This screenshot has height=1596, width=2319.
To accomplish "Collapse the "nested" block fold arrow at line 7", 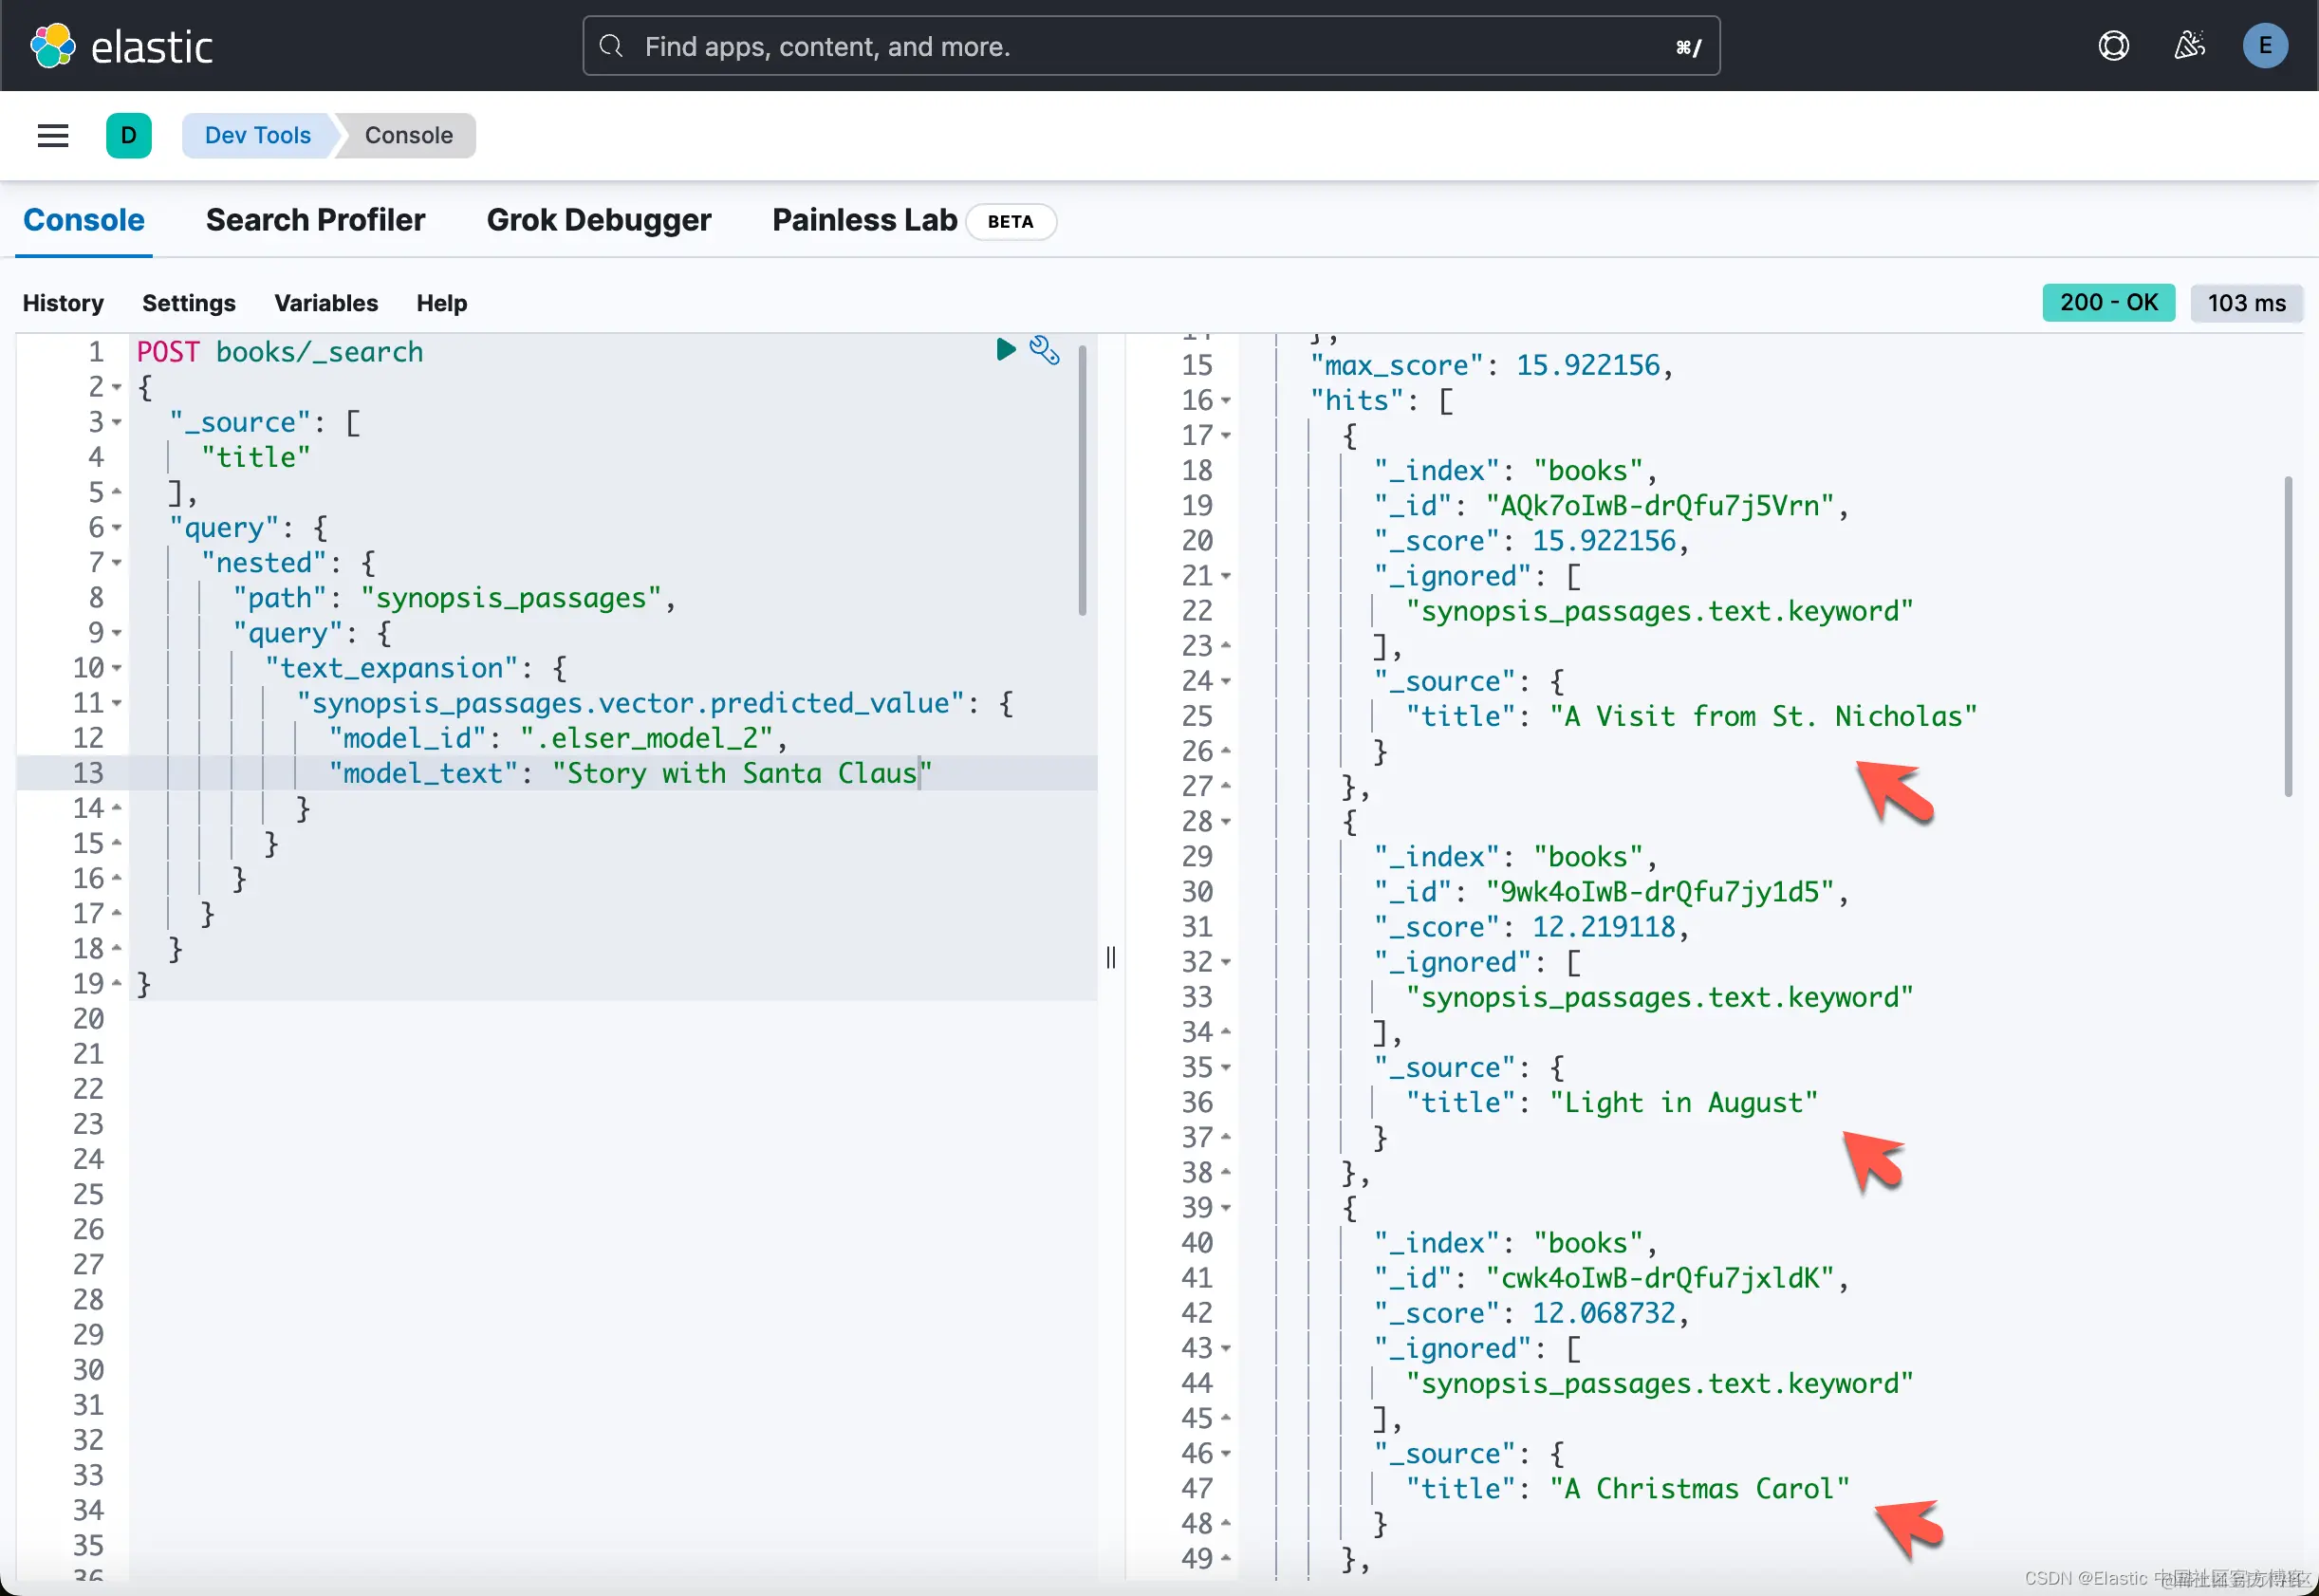I will 117,563.
